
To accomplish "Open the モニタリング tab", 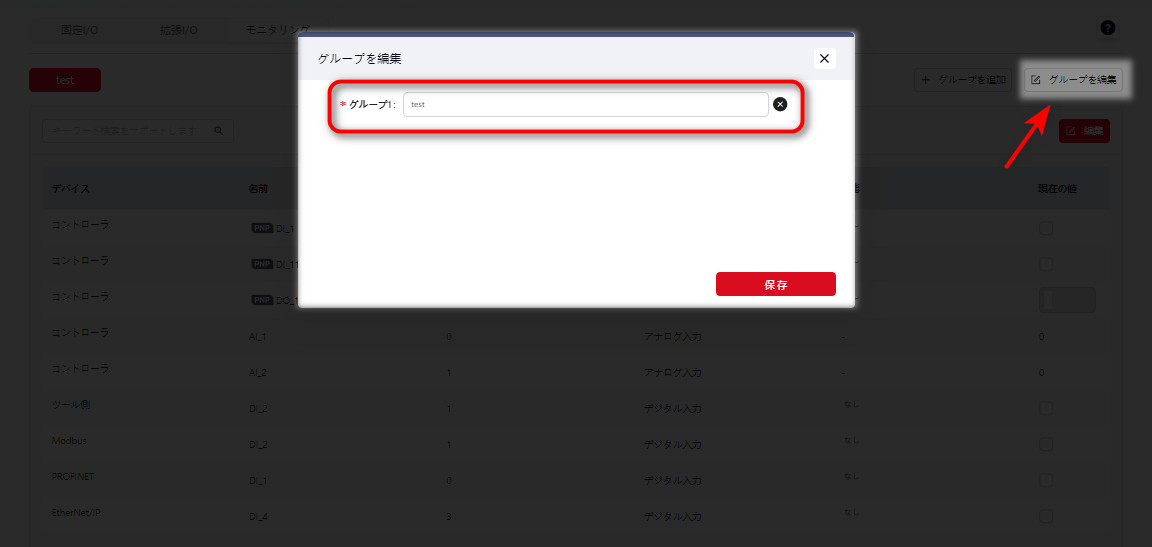I will [x=277, y=29].
